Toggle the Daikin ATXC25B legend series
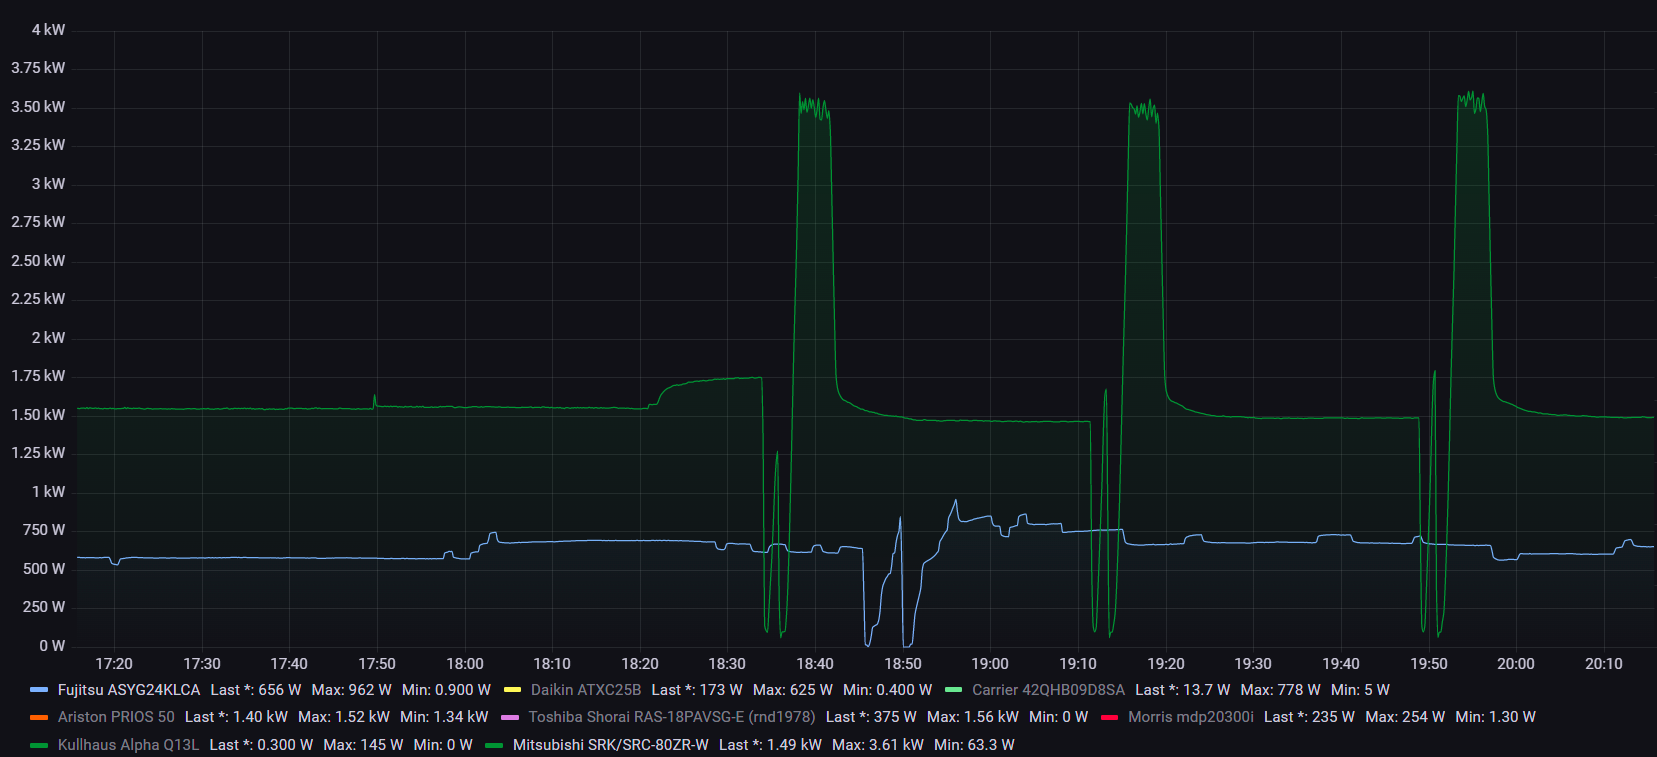The width and height of the screenshot is (1657, 757). [586, 690]
